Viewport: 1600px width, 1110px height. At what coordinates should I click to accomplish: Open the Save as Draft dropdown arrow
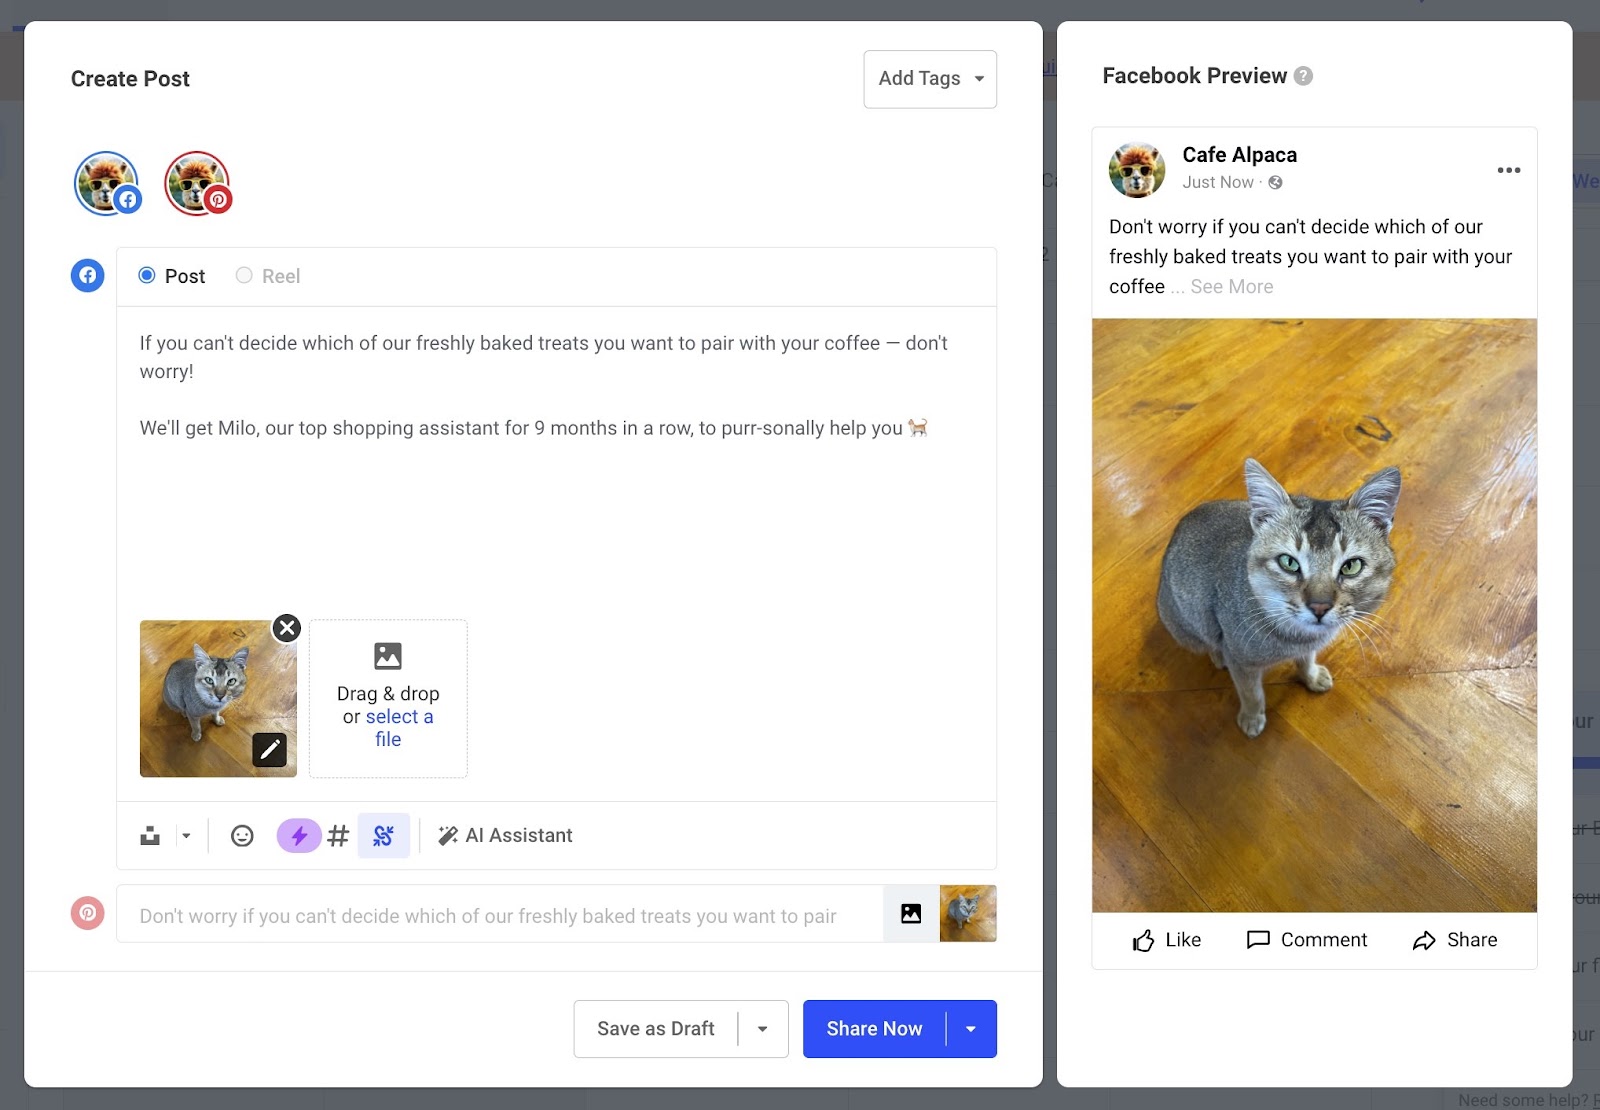click(x=763, y=1028)
